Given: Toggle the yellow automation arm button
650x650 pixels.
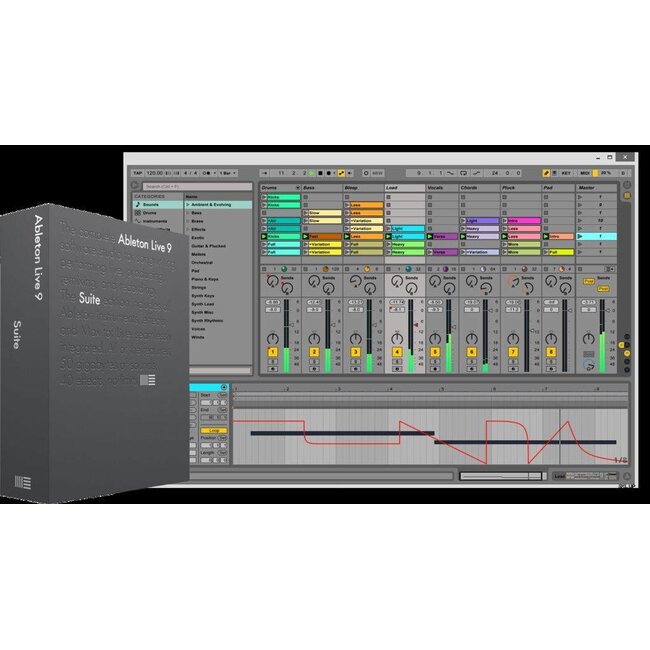Looking at the screenshot, I should pyautogui.click(x=341, y=173).
